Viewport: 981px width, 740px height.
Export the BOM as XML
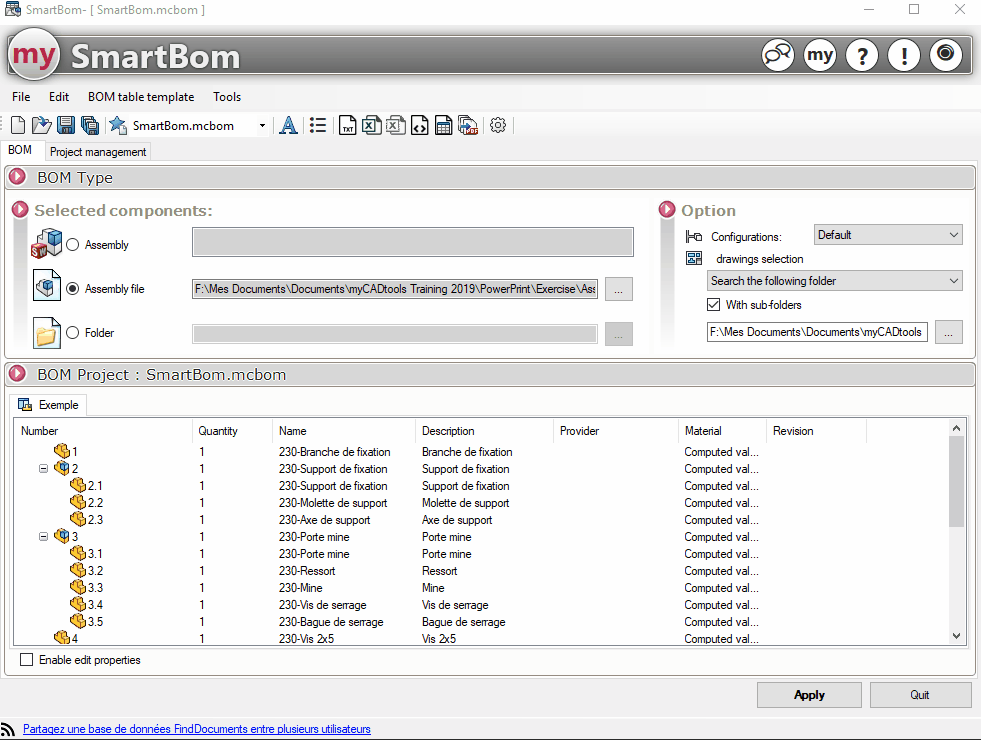pos(419,125)
